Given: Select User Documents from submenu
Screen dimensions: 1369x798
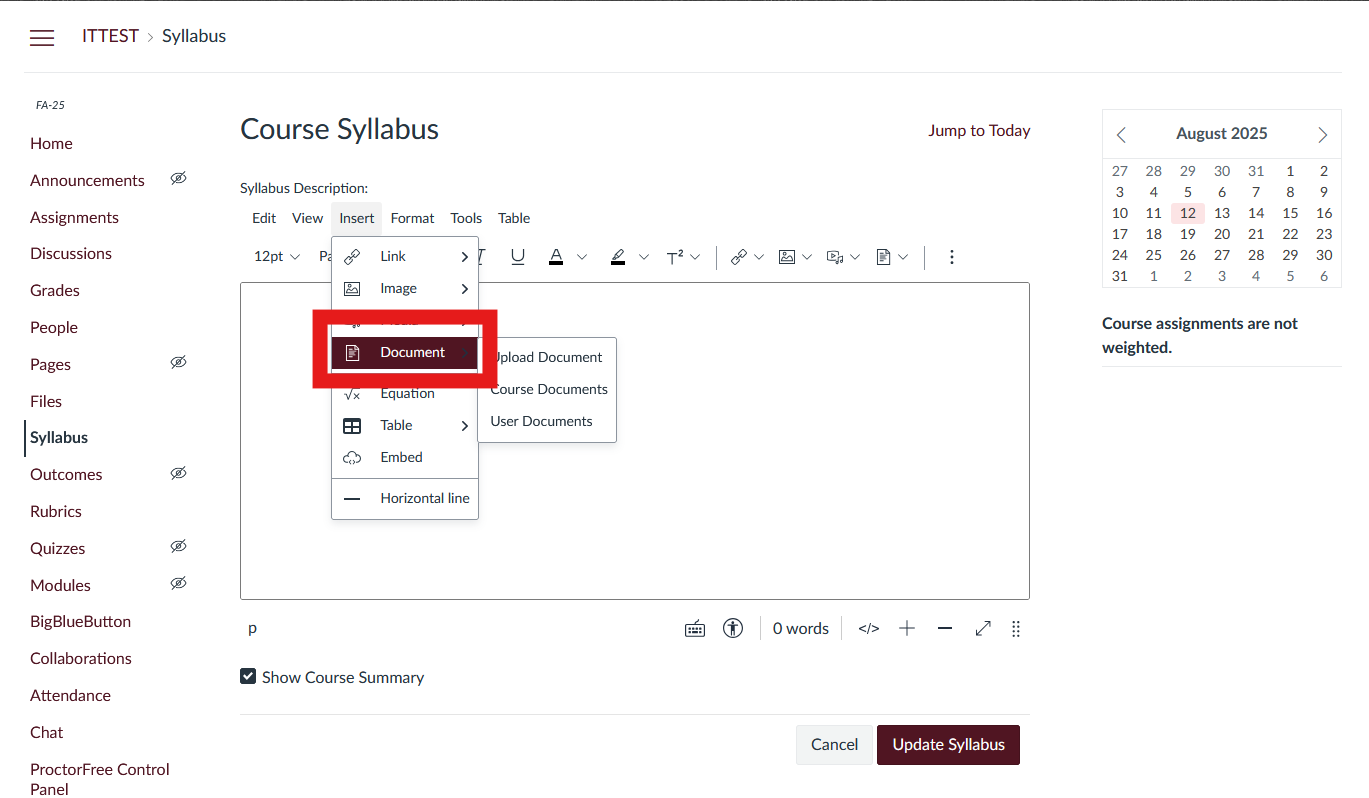Looking at the screenshot, I should [547, 421].
